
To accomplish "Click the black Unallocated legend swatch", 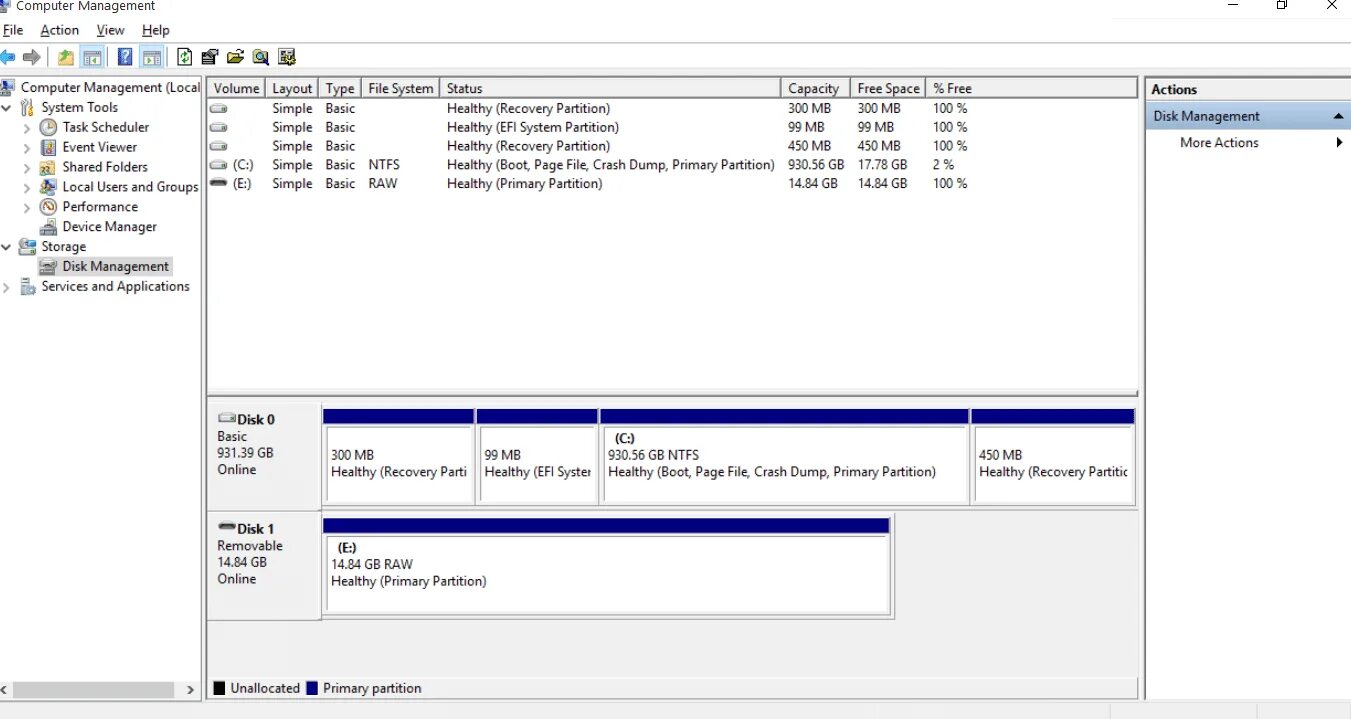I will pyautogui.click(x=219, y=689).
